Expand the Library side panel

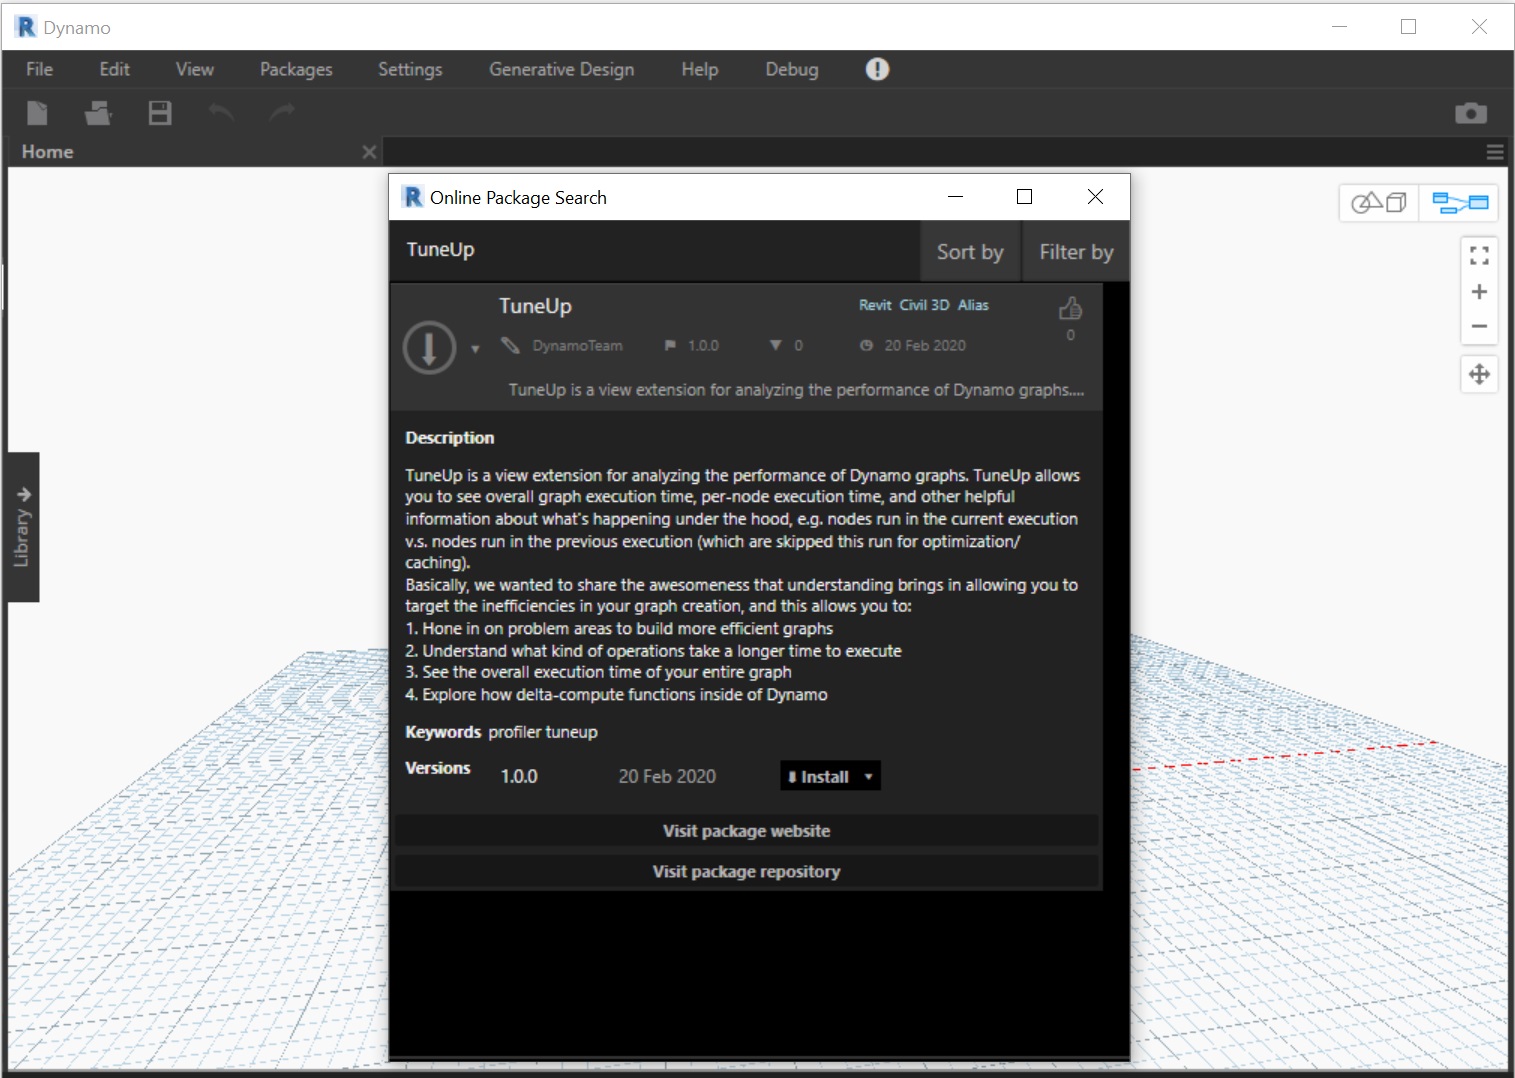pyautogui.click(x=22, y=527)
